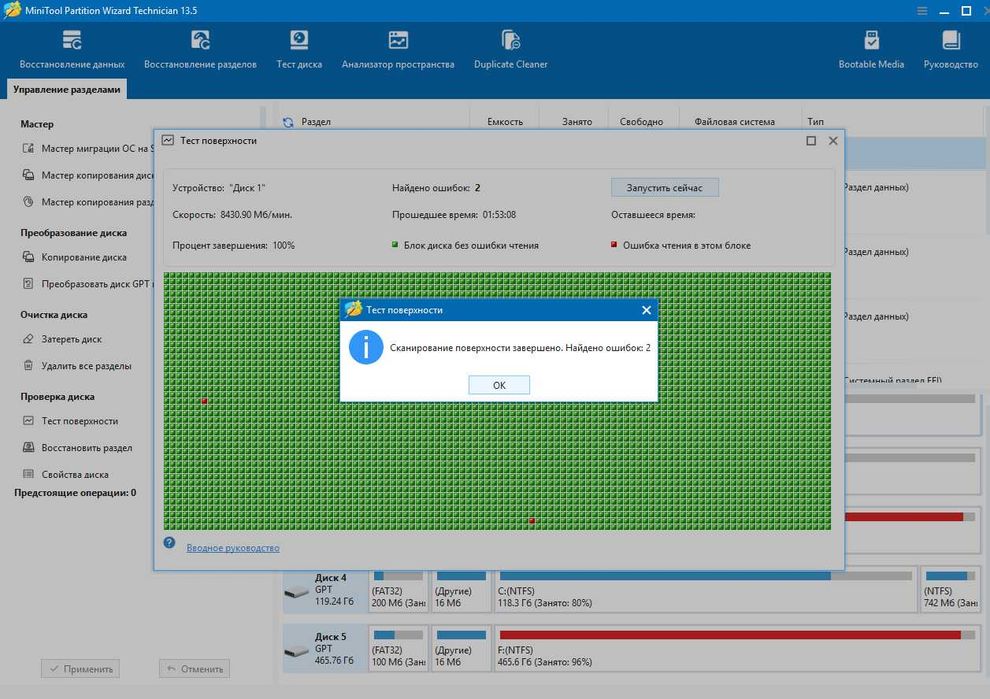The image size is (990, 699).
Task: Select Диск 4 GPT disk entry
Action: tap(325, 590)
